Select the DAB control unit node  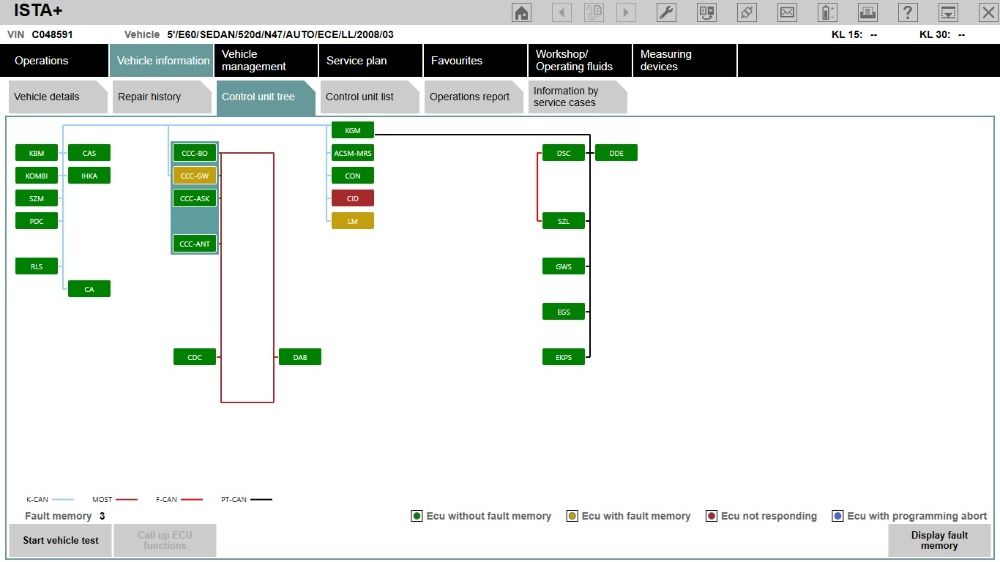tap(300, 357)
